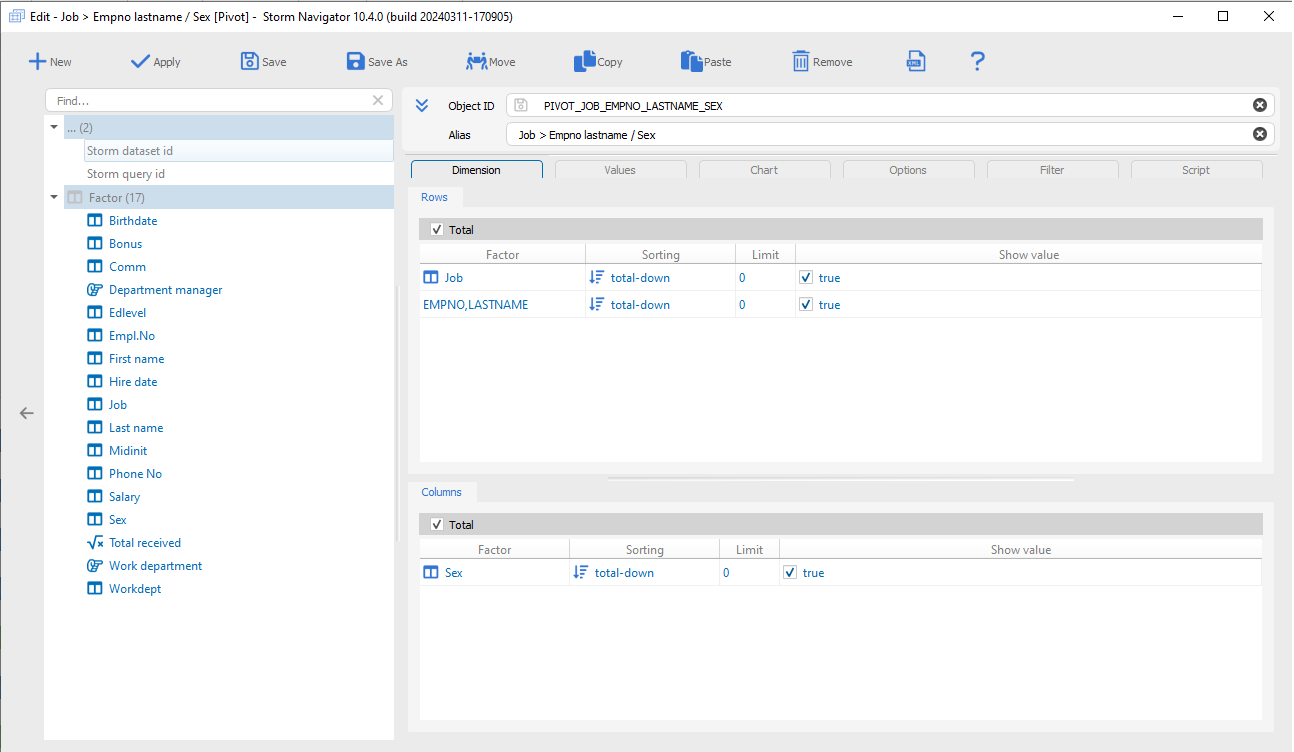
Task: Select the Columns section tab
Action: coord(442,492)
